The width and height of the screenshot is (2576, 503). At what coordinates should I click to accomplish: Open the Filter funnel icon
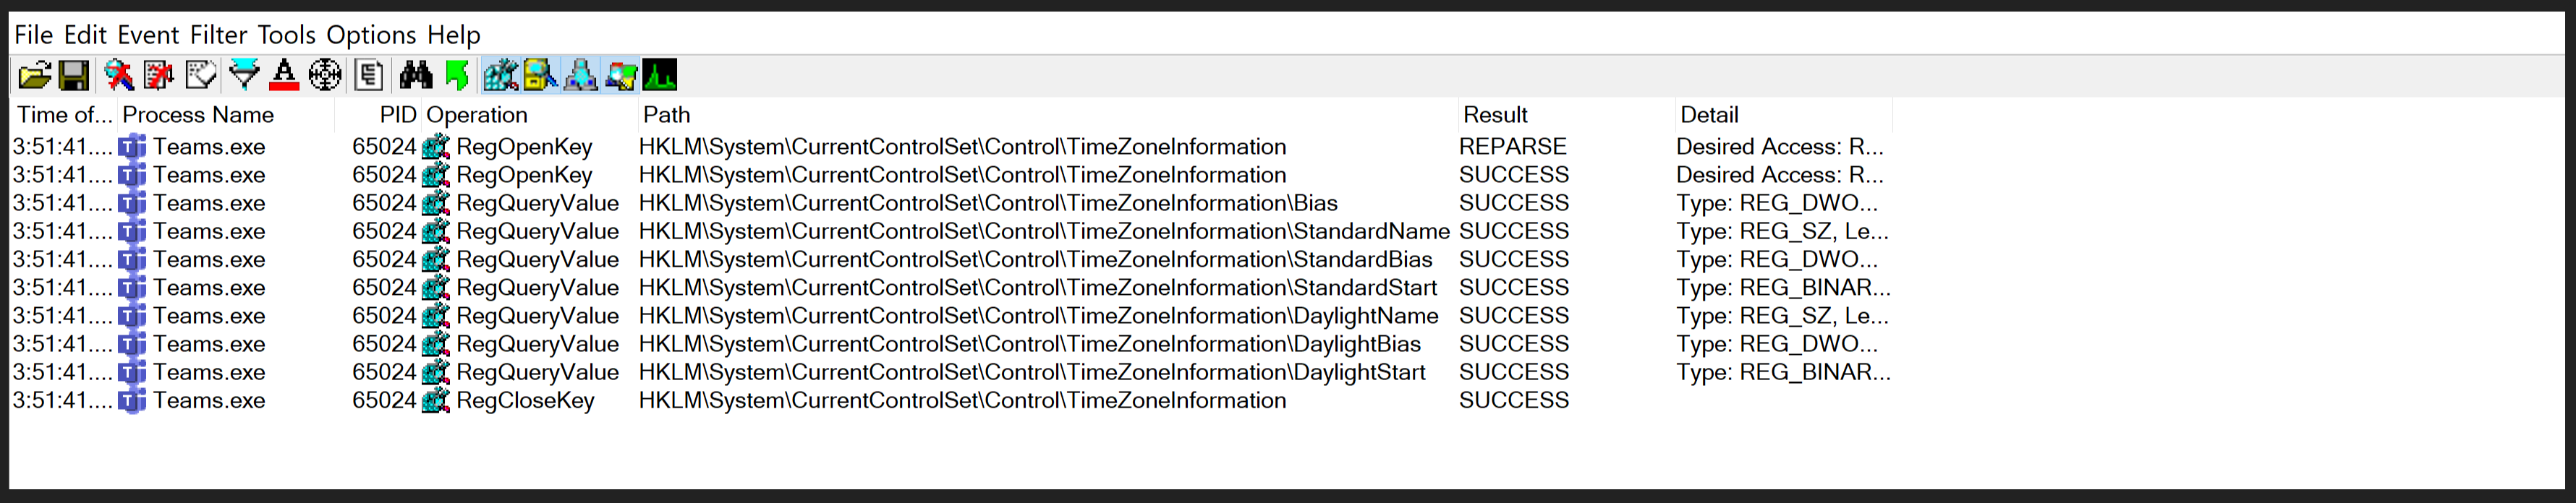(x=244, y=75)
